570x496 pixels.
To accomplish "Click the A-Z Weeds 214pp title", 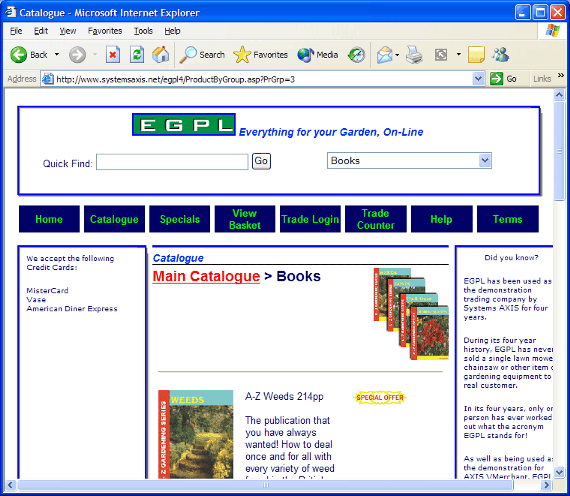I will tap(284, 396).
